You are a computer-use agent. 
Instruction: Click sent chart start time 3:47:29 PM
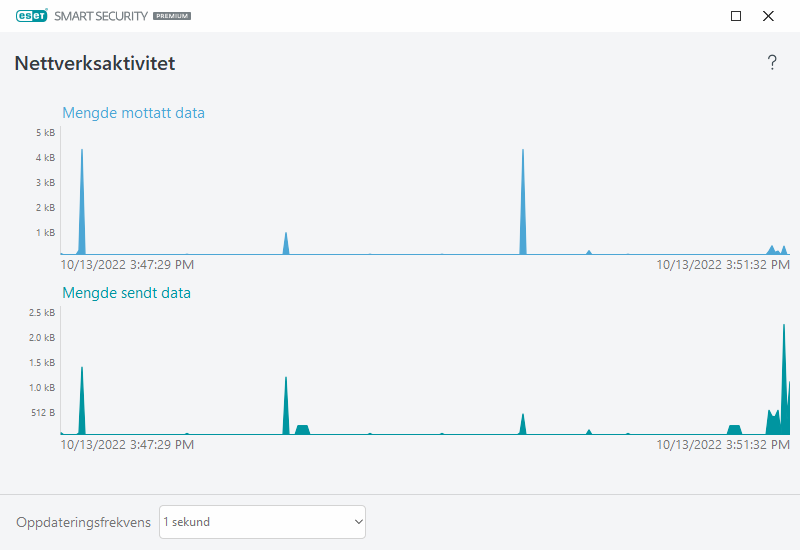tap(127, 445)
